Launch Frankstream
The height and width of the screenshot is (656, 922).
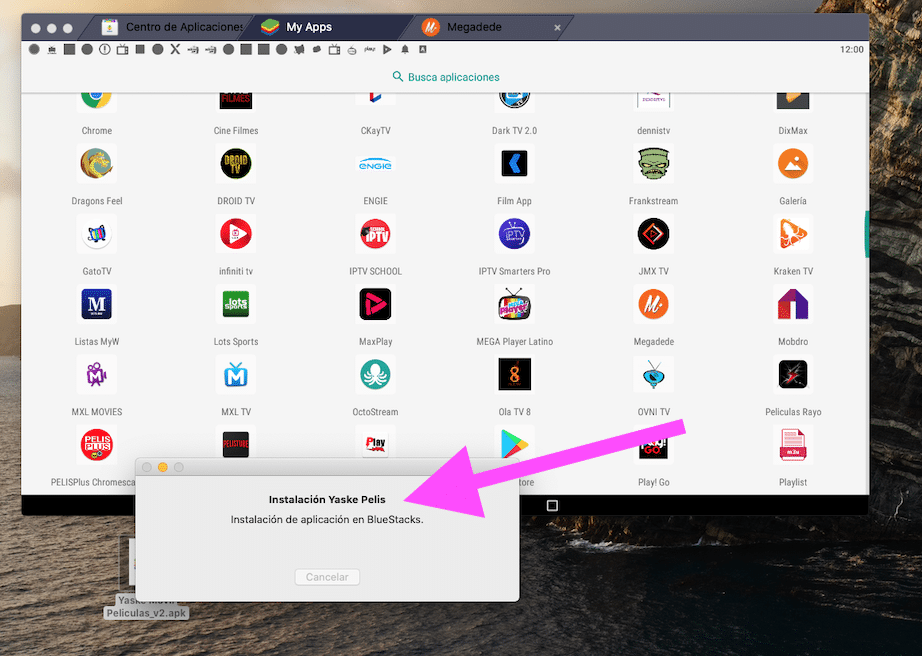point(653,163)
